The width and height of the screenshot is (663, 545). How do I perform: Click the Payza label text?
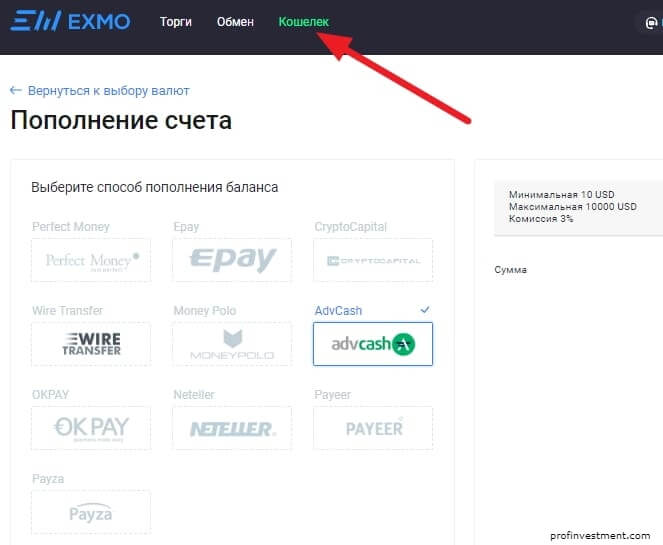48,479
